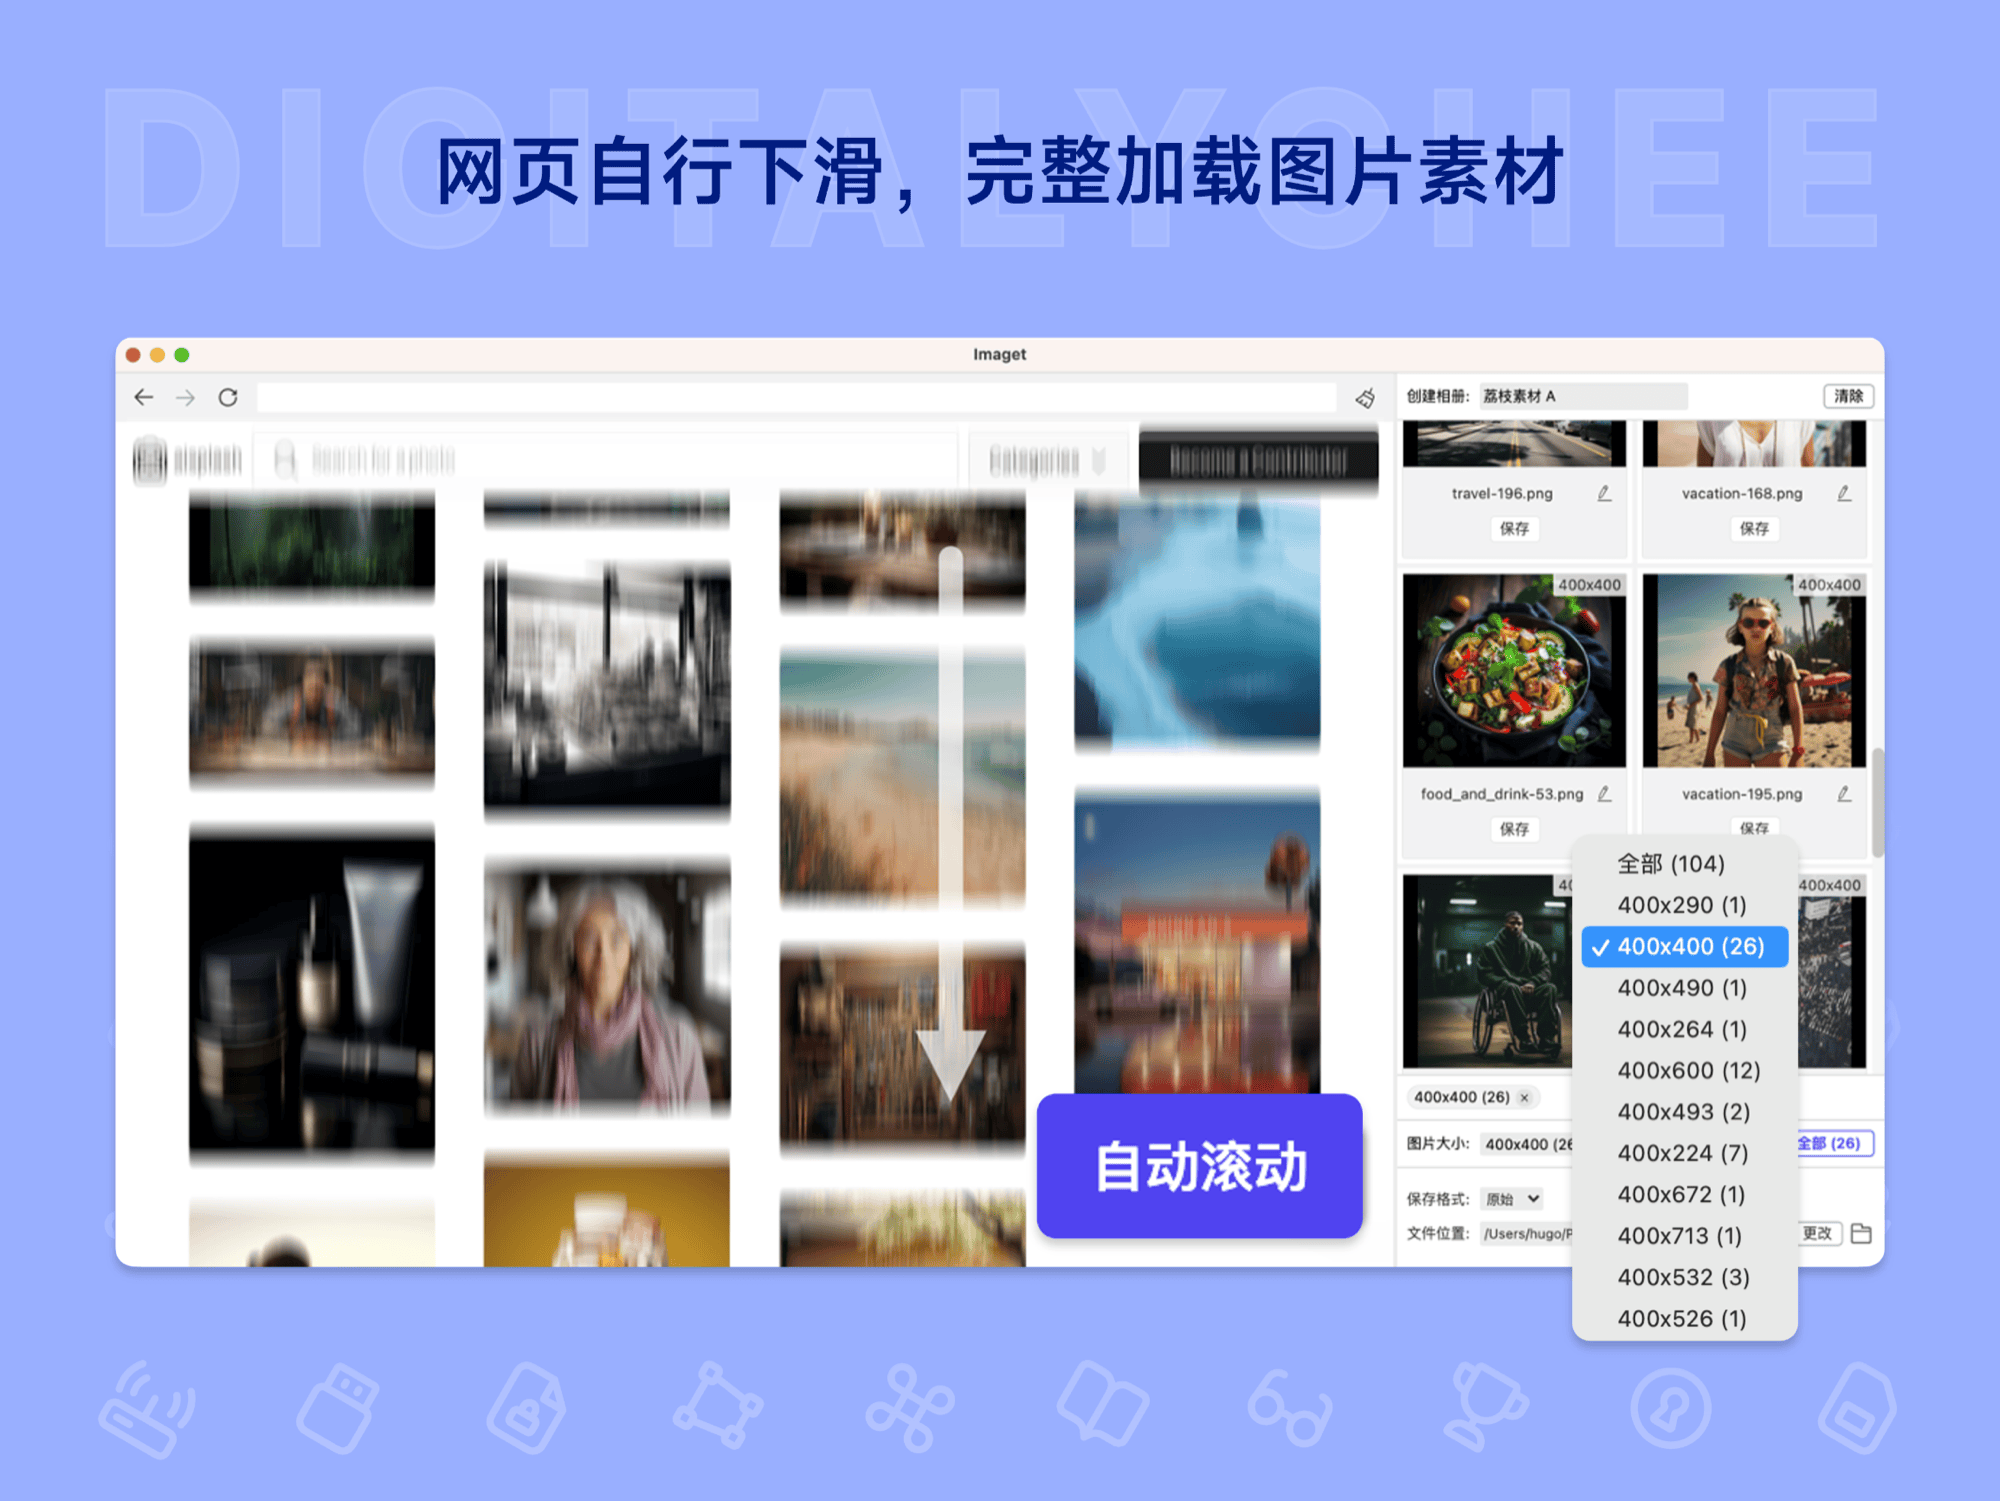Click the forward navigation arrow
2000x1501 pixels.
pyautogui.click(x=185, y=397)
